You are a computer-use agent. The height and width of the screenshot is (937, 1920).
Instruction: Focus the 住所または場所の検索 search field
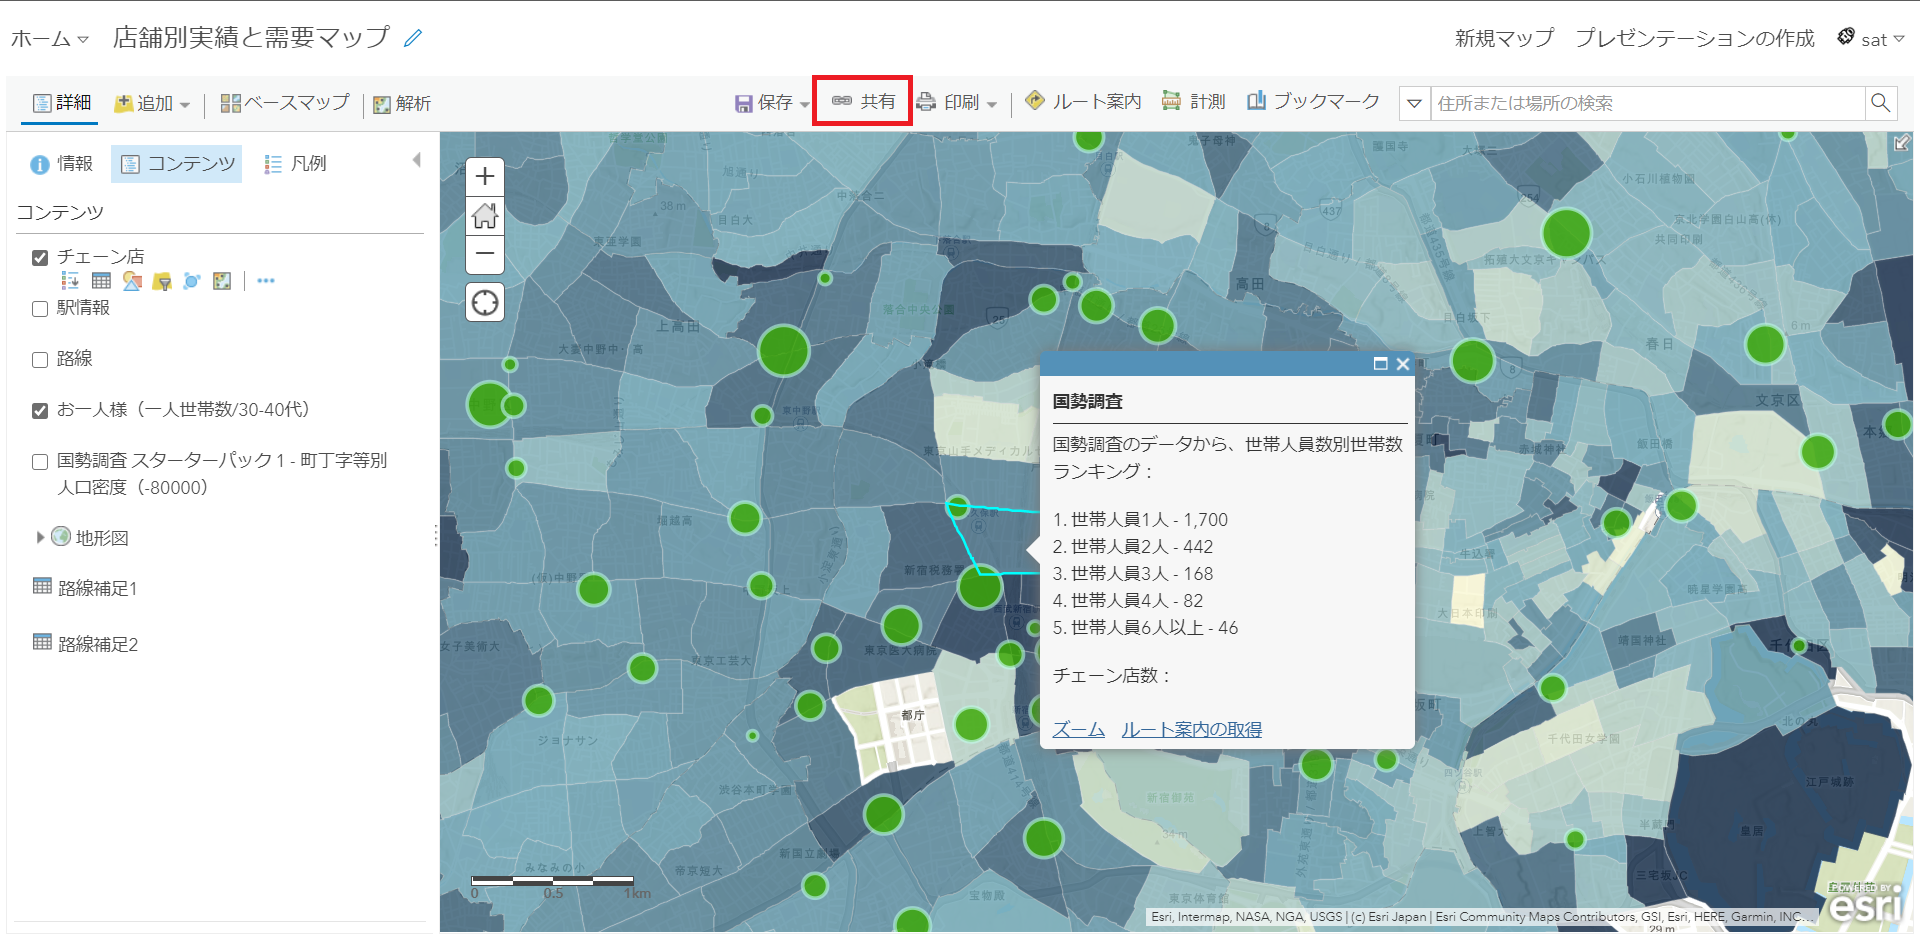pos(1648,103)
